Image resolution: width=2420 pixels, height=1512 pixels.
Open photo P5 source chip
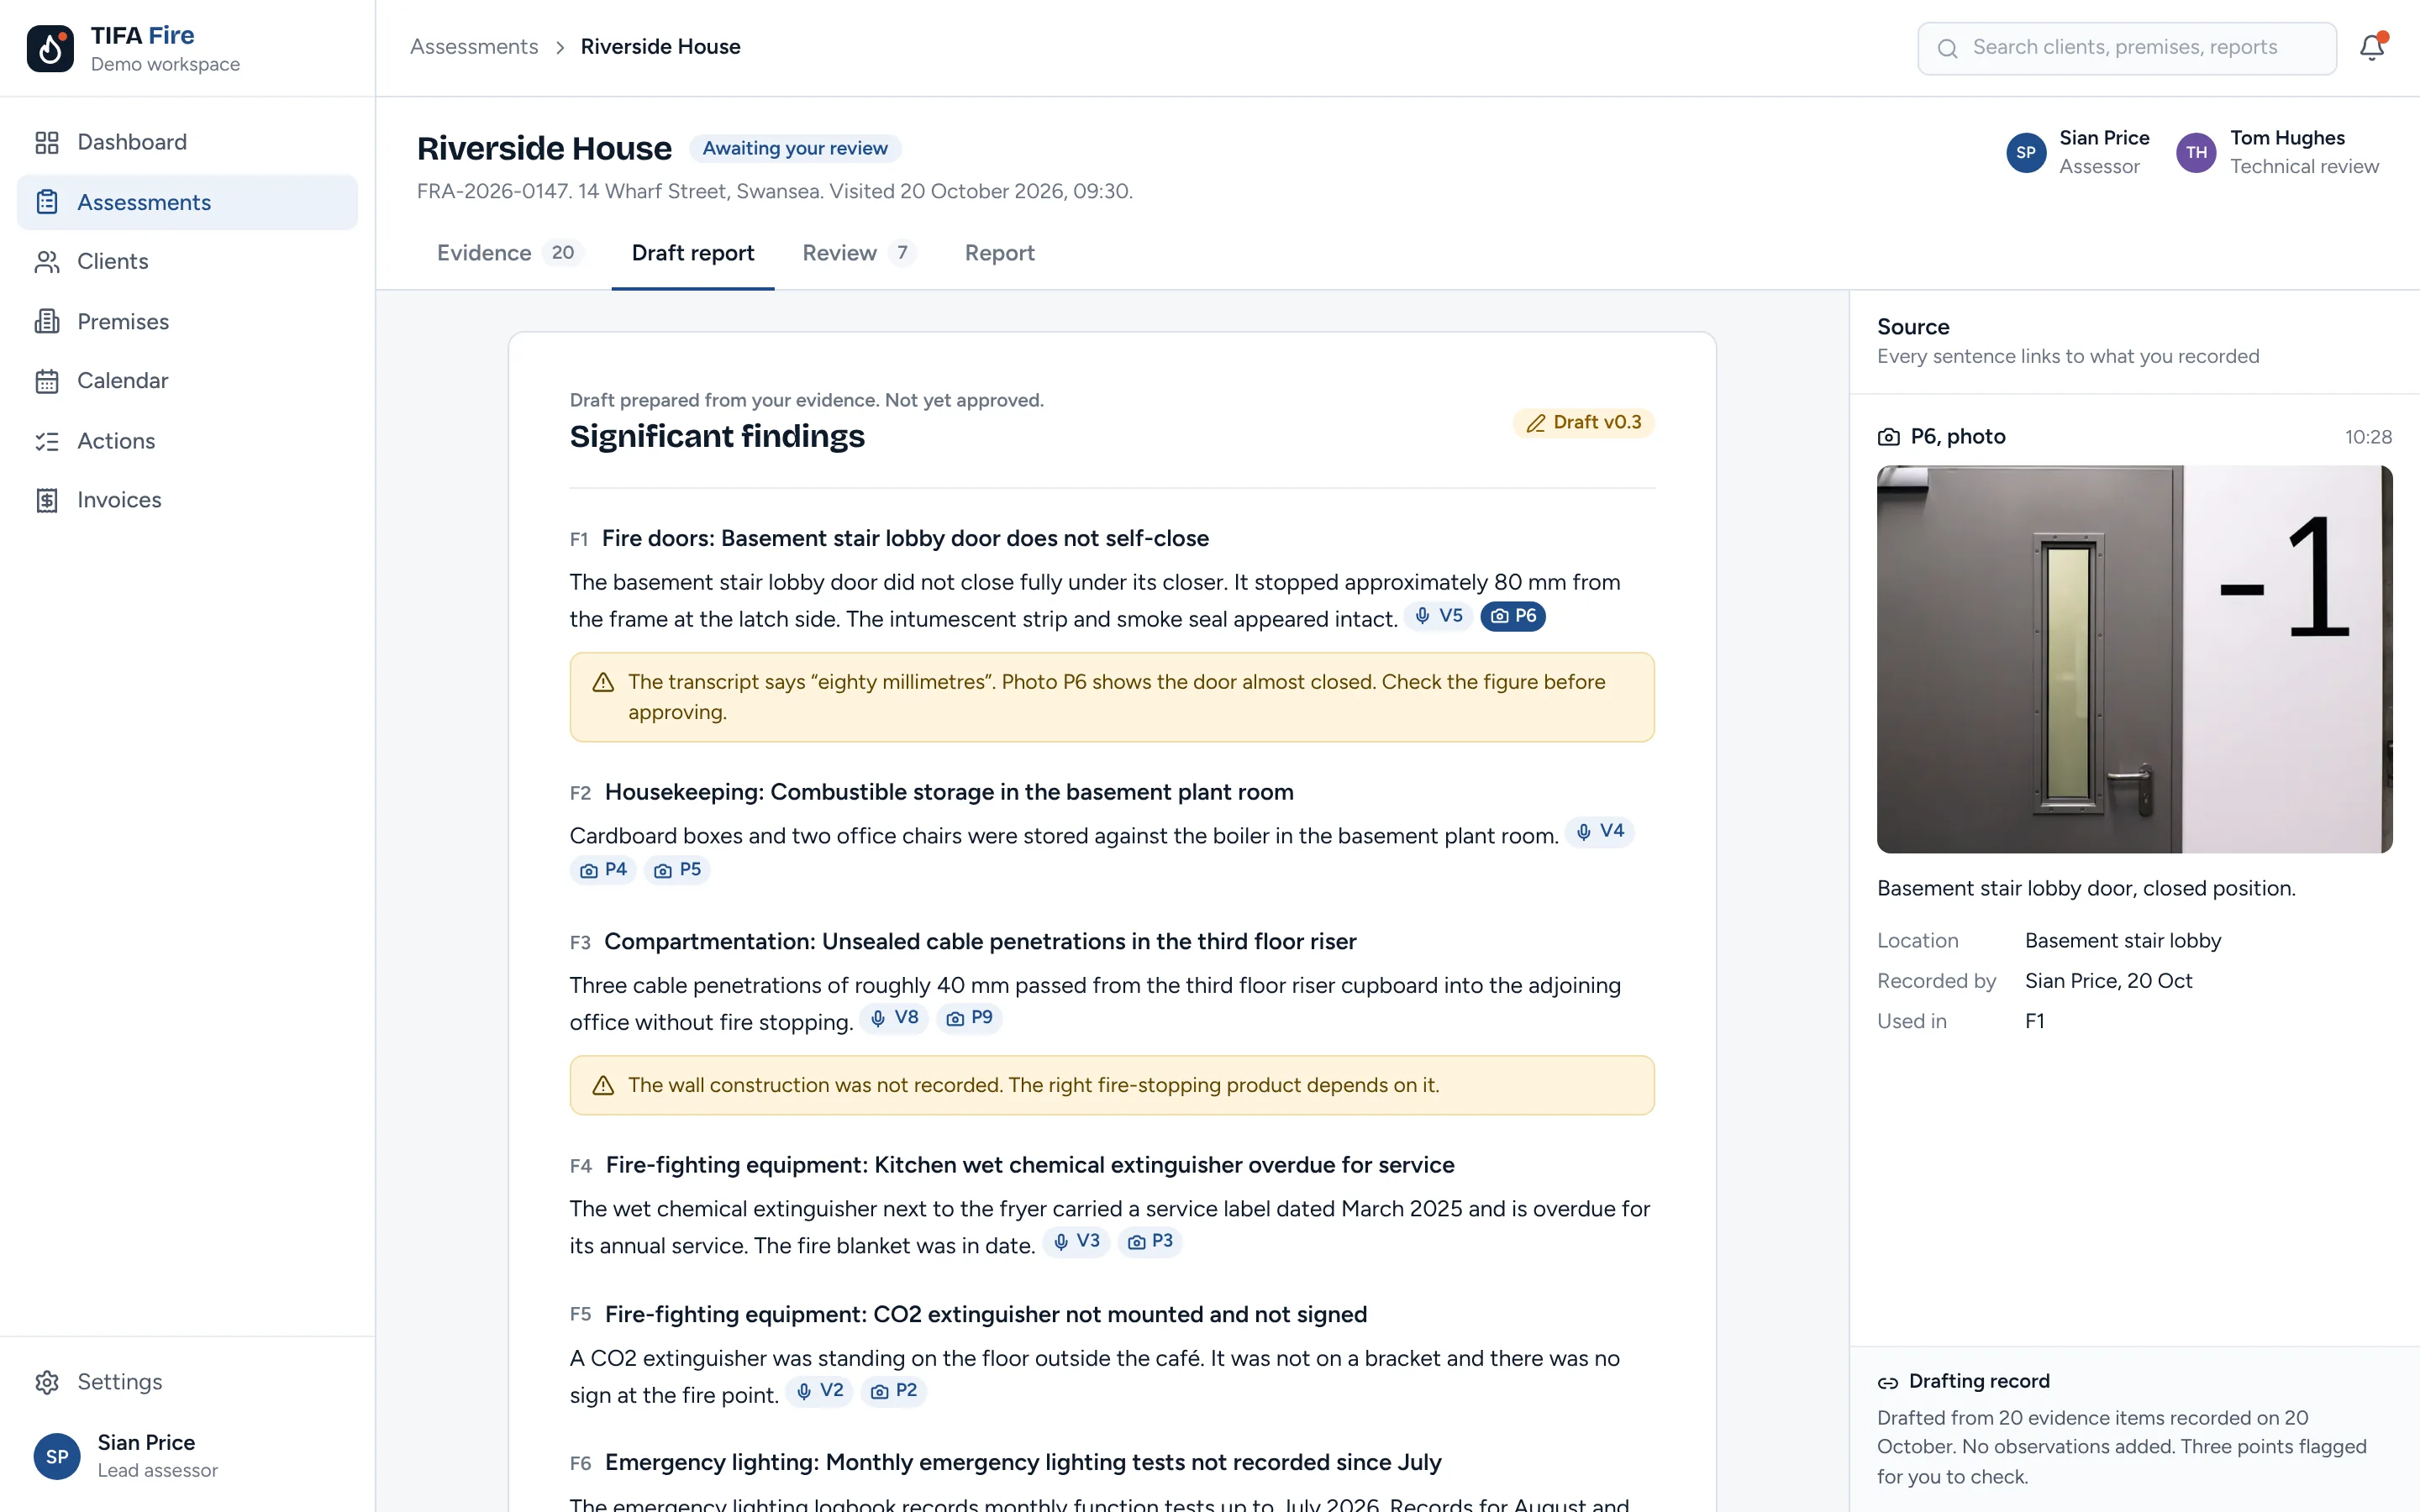coord(677,870)
